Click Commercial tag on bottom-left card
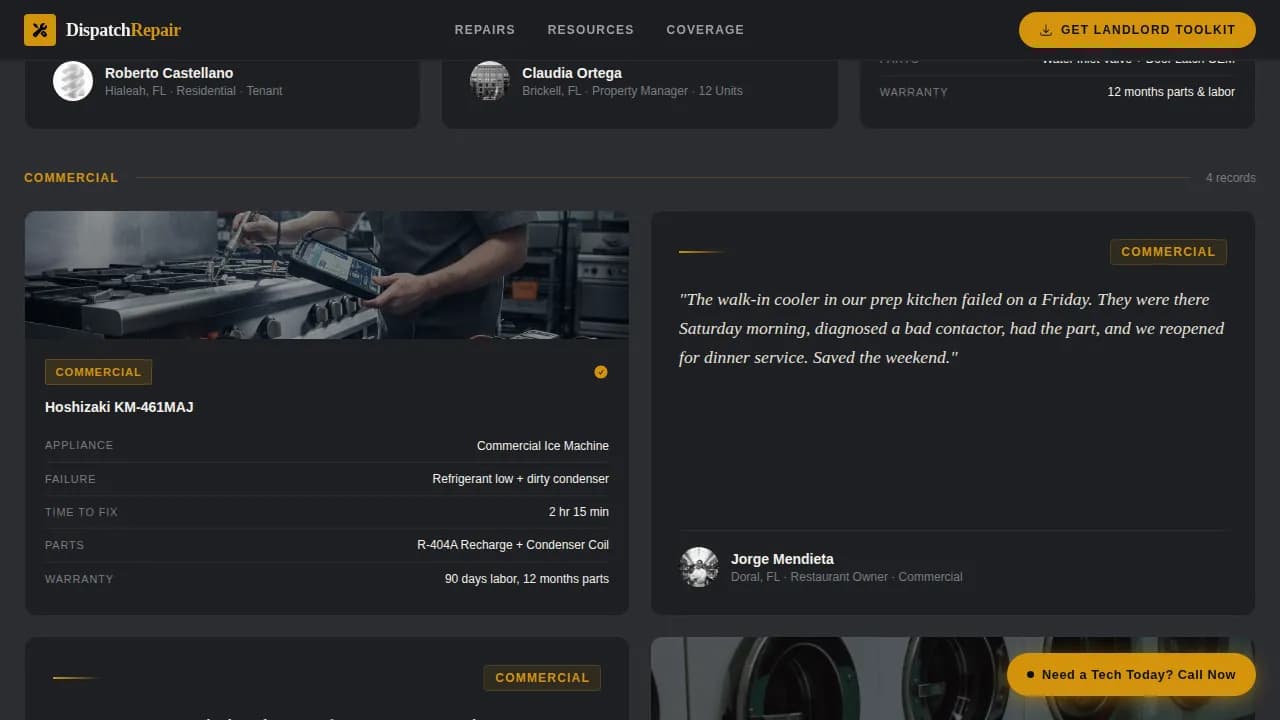Image resolution: width=1280 pixels, height=720 pixels. tap(542, 678)
